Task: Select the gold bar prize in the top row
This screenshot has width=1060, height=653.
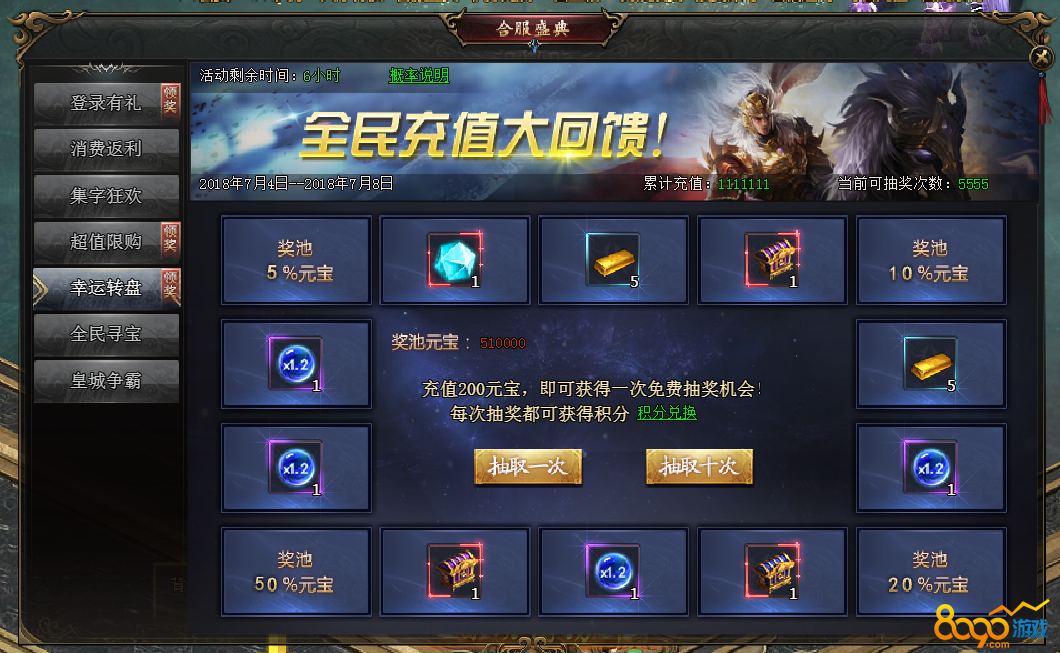Action: [613, 260]
